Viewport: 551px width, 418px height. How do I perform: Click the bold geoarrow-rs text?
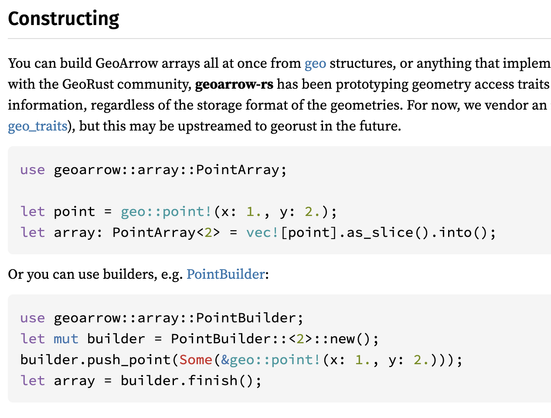pos(234,85)
